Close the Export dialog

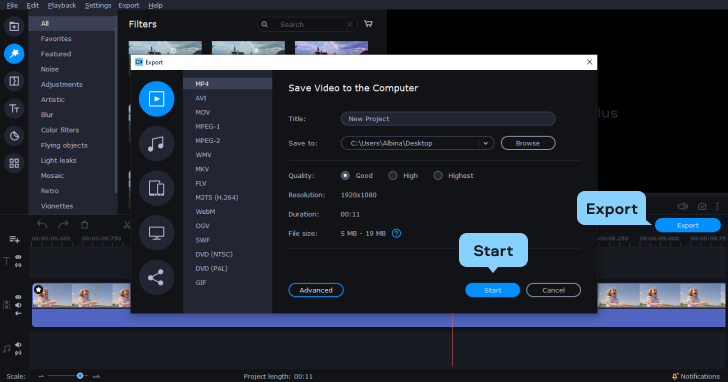pos(589,62)
